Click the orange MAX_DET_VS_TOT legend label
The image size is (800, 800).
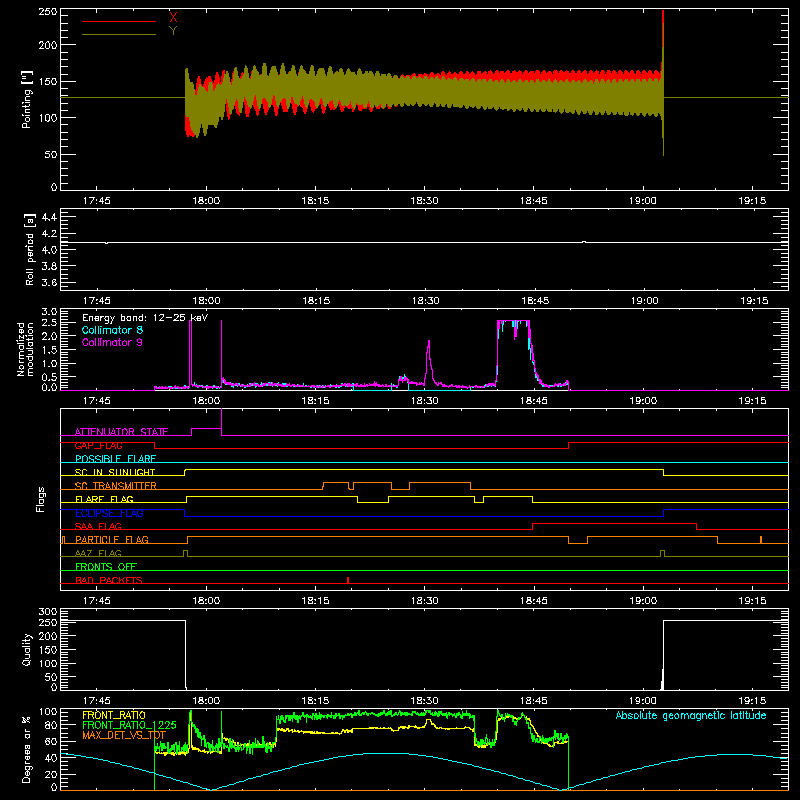pos(124,735)
